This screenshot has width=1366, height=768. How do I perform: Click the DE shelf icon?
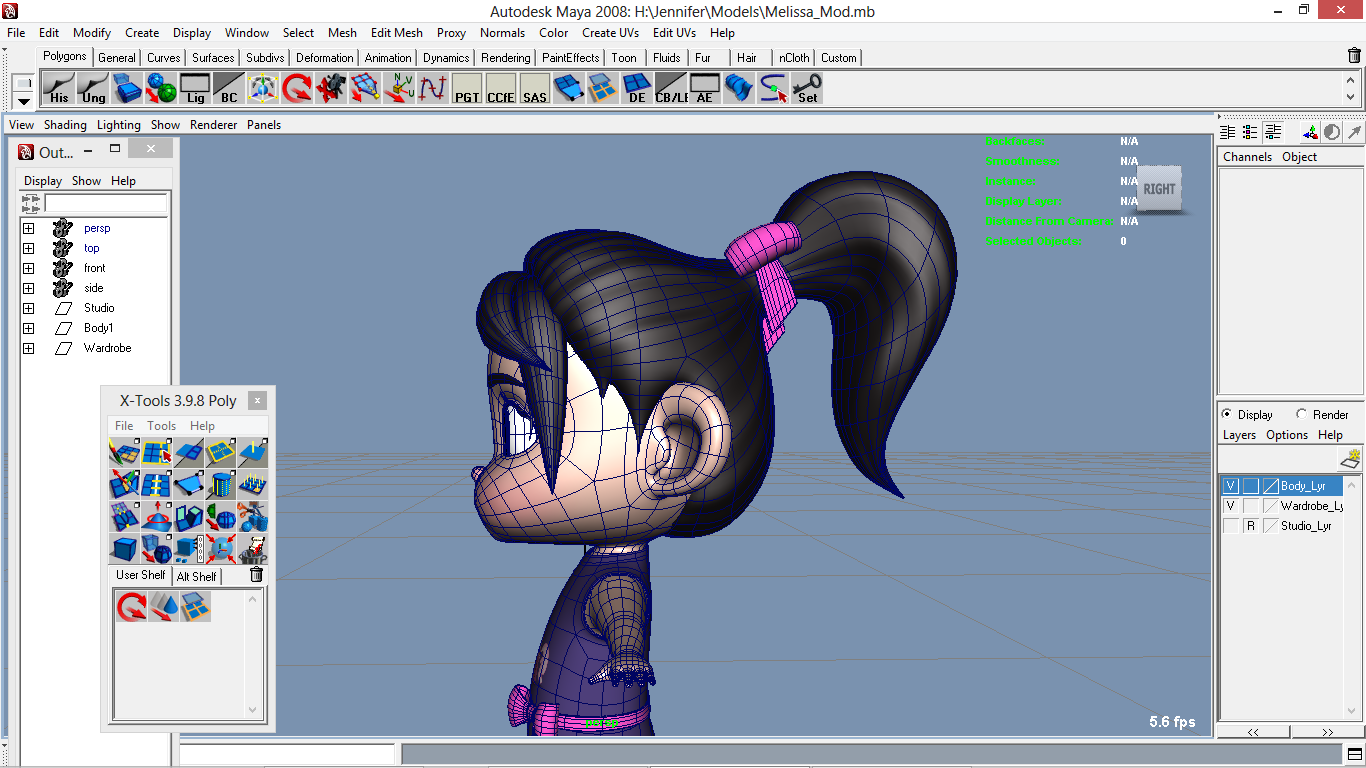pyautogui.click(x=637, y=89)
